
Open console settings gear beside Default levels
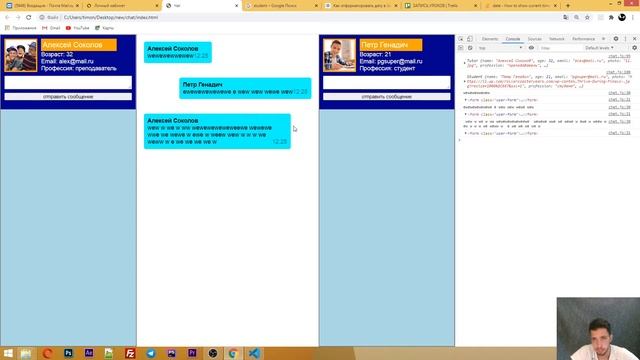634,48
